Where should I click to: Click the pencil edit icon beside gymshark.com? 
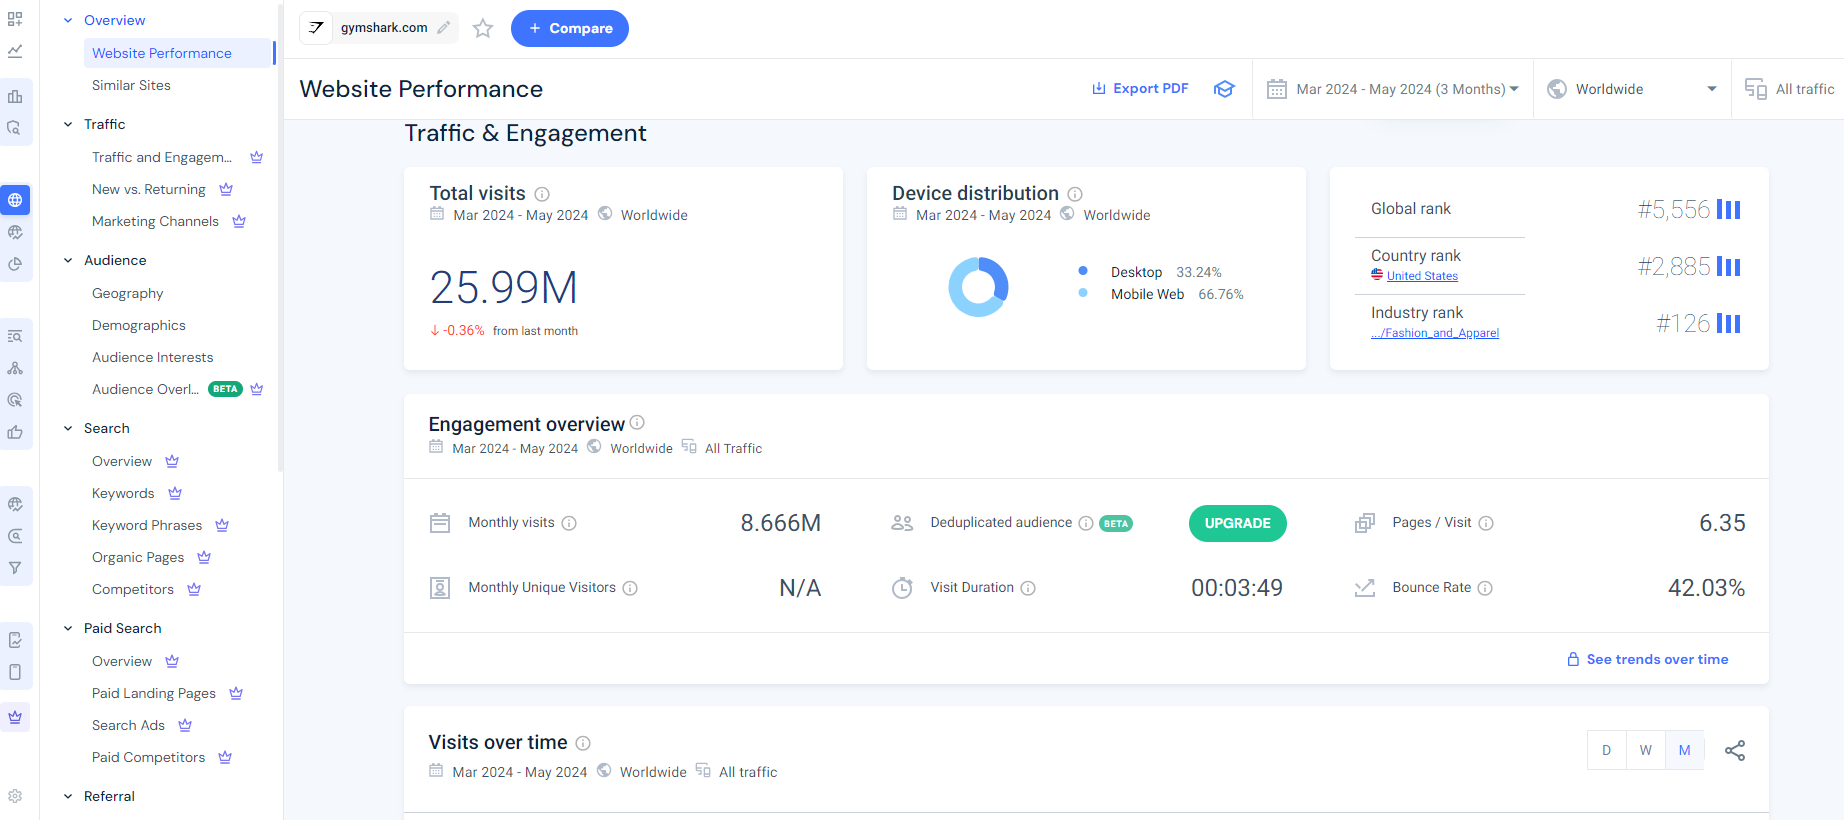click(444, 28)
